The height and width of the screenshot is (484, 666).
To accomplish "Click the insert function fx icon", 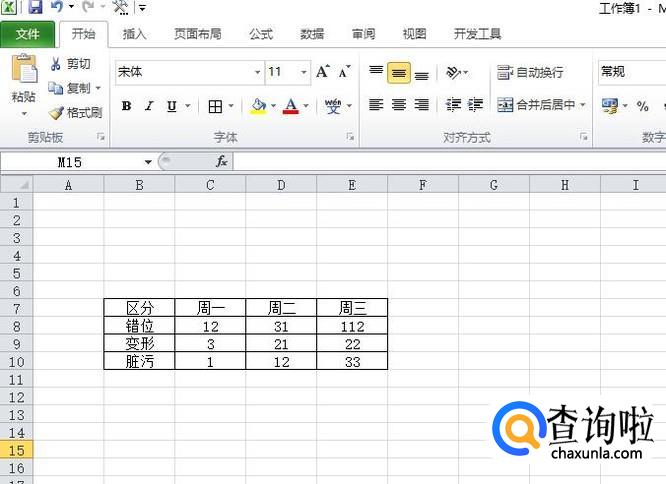I will [221, 161].
